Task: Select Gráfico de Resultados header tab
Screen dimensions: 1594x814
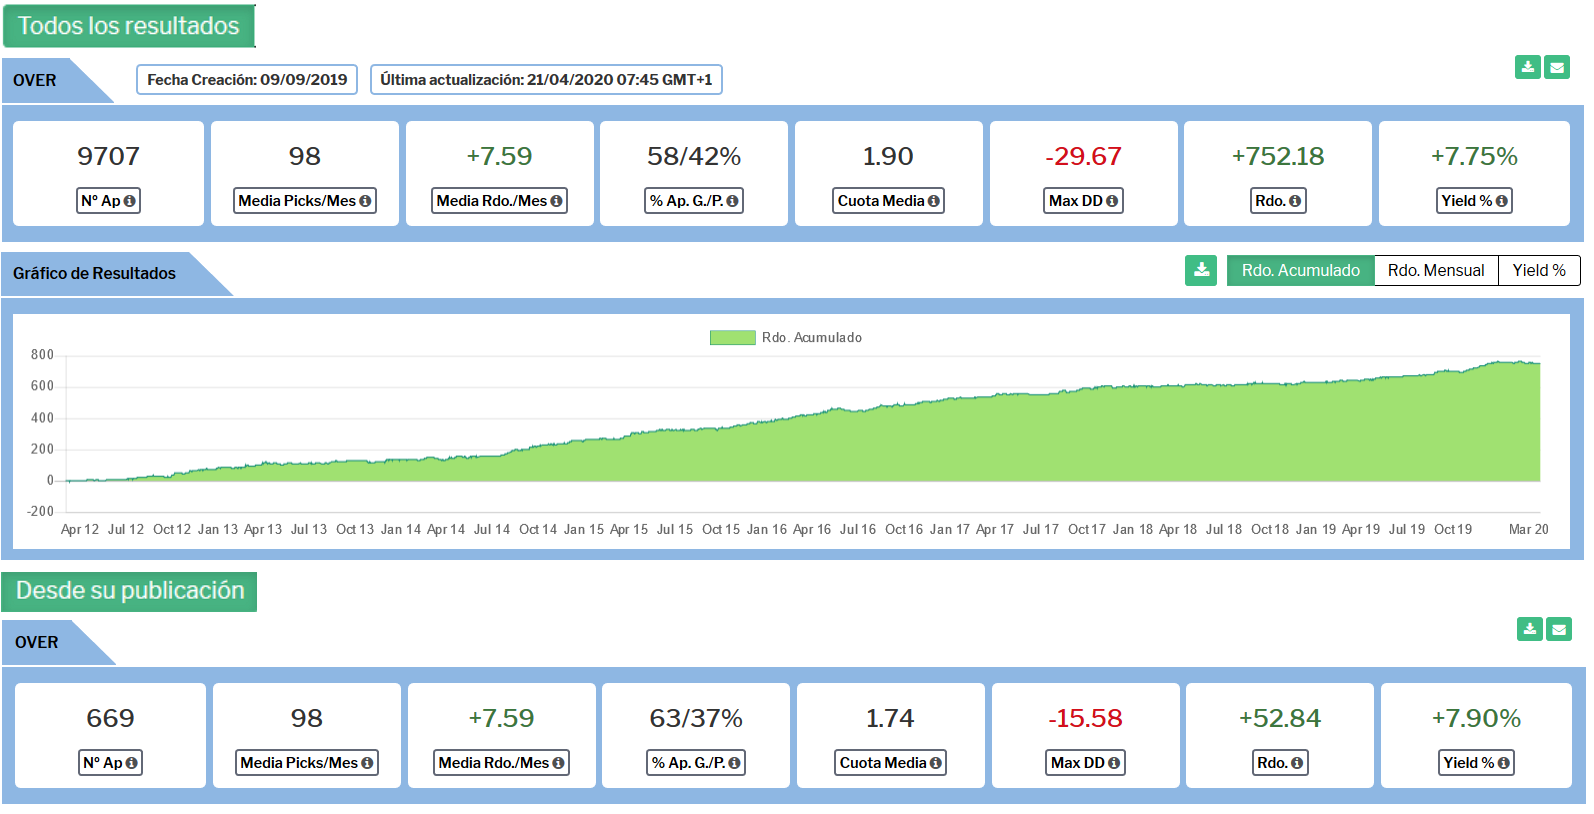Action: click(x=117, y=273)
